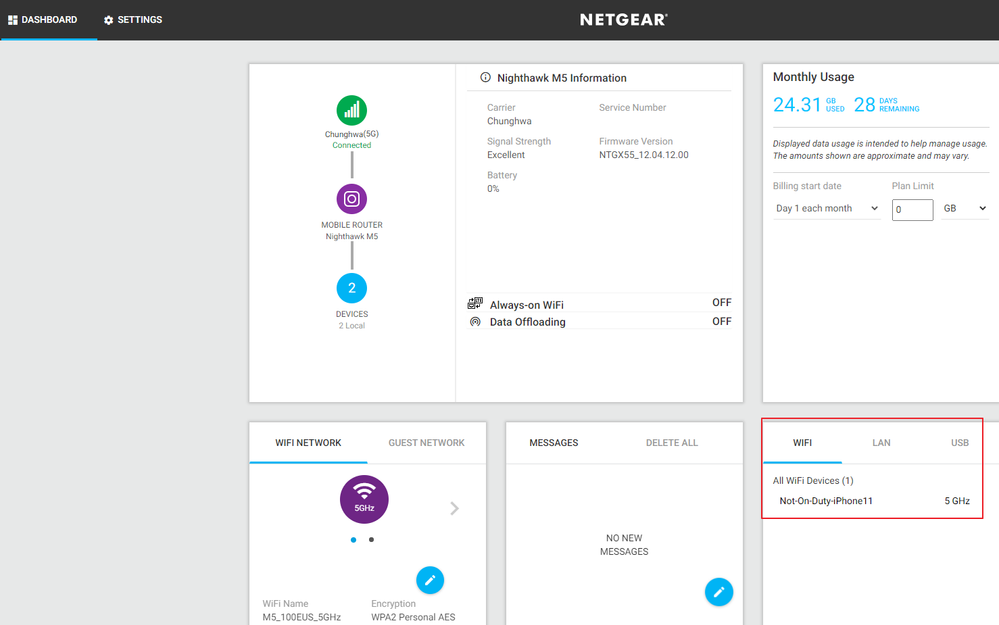Open the Dashboard tab
This screenshot has width=999, height=625.
pos(43,20)
